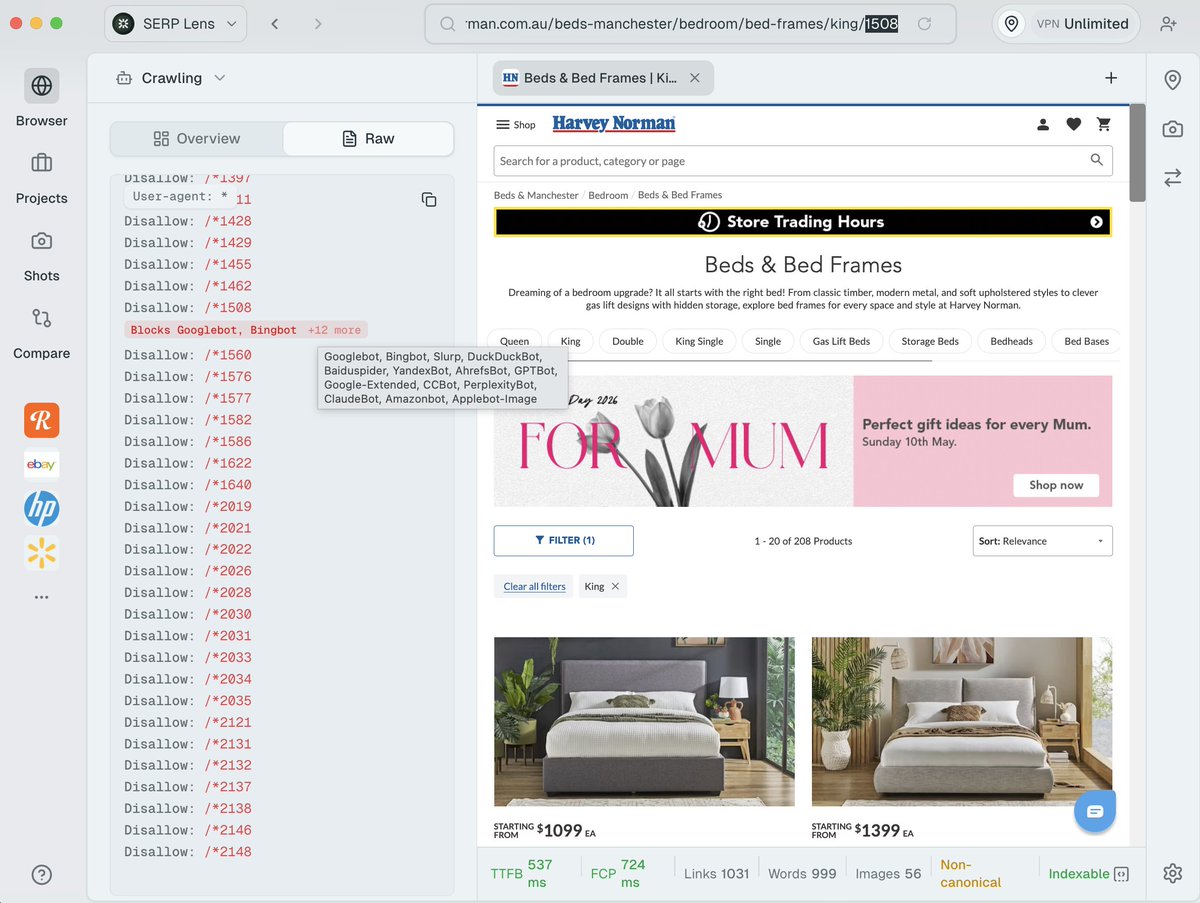Open the orange R bookmark icon

42,421
